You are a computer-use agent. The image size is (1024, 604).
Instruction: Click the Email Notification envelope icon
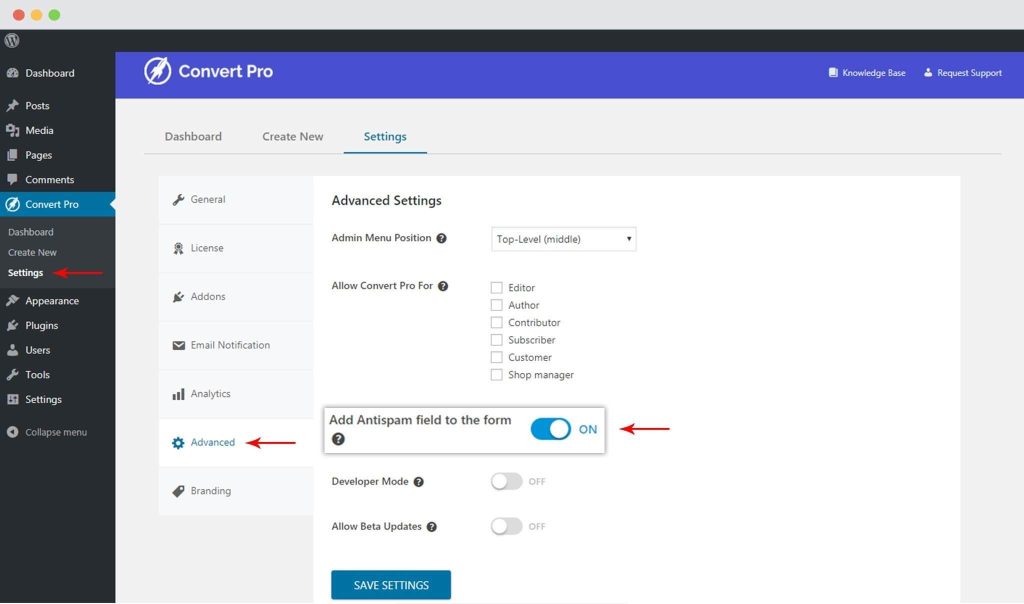(x=178, y=345)
